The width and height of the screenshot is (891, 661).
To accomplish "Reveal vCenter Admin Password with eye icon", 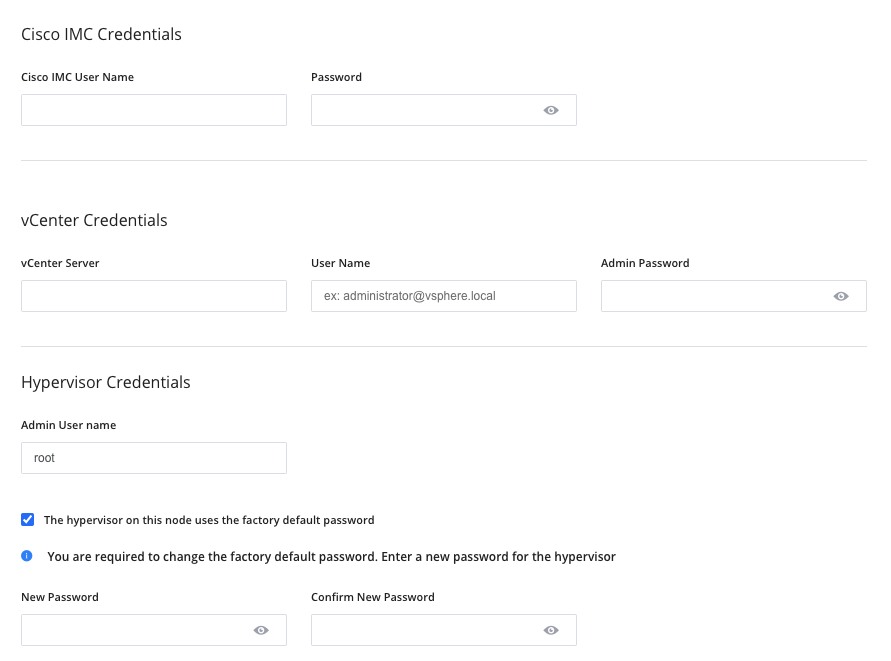I will [x=841, y=296].
